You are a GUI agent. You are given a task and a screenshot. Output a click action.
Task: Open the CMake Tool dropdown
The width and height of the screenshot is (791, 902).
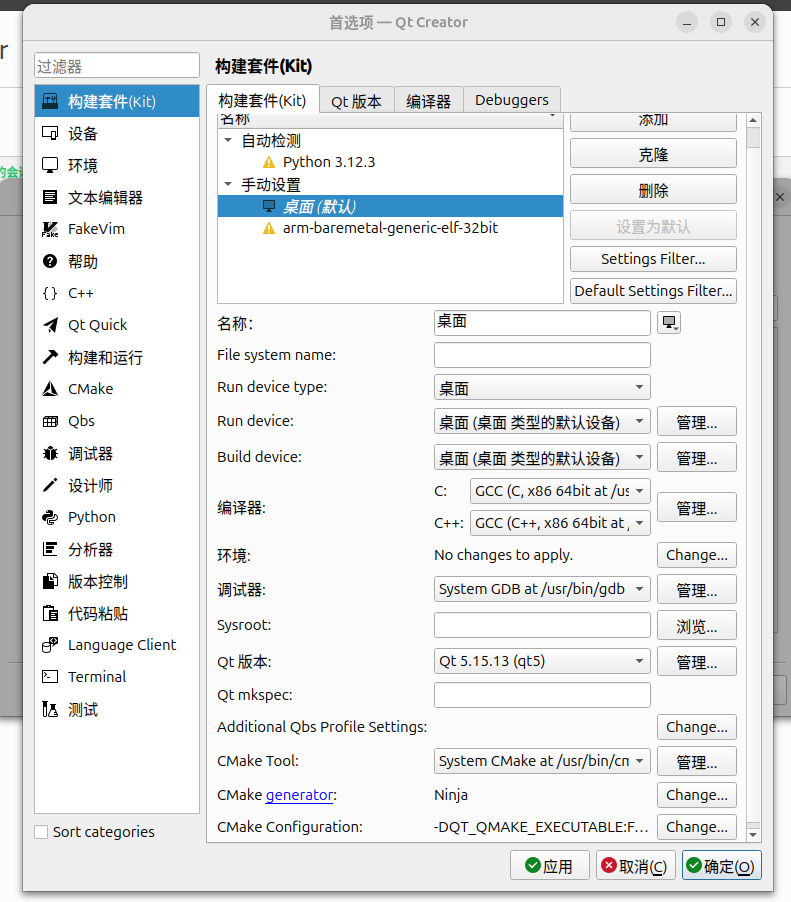[542, 761]
